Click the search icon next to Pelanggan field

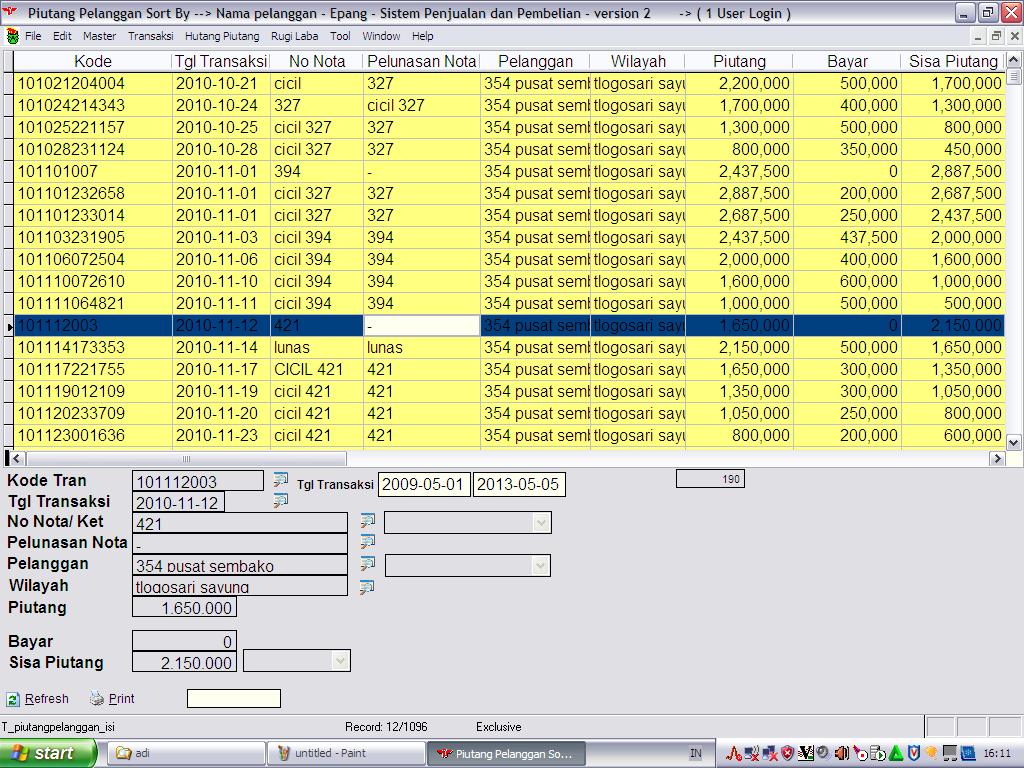point(367,564)
